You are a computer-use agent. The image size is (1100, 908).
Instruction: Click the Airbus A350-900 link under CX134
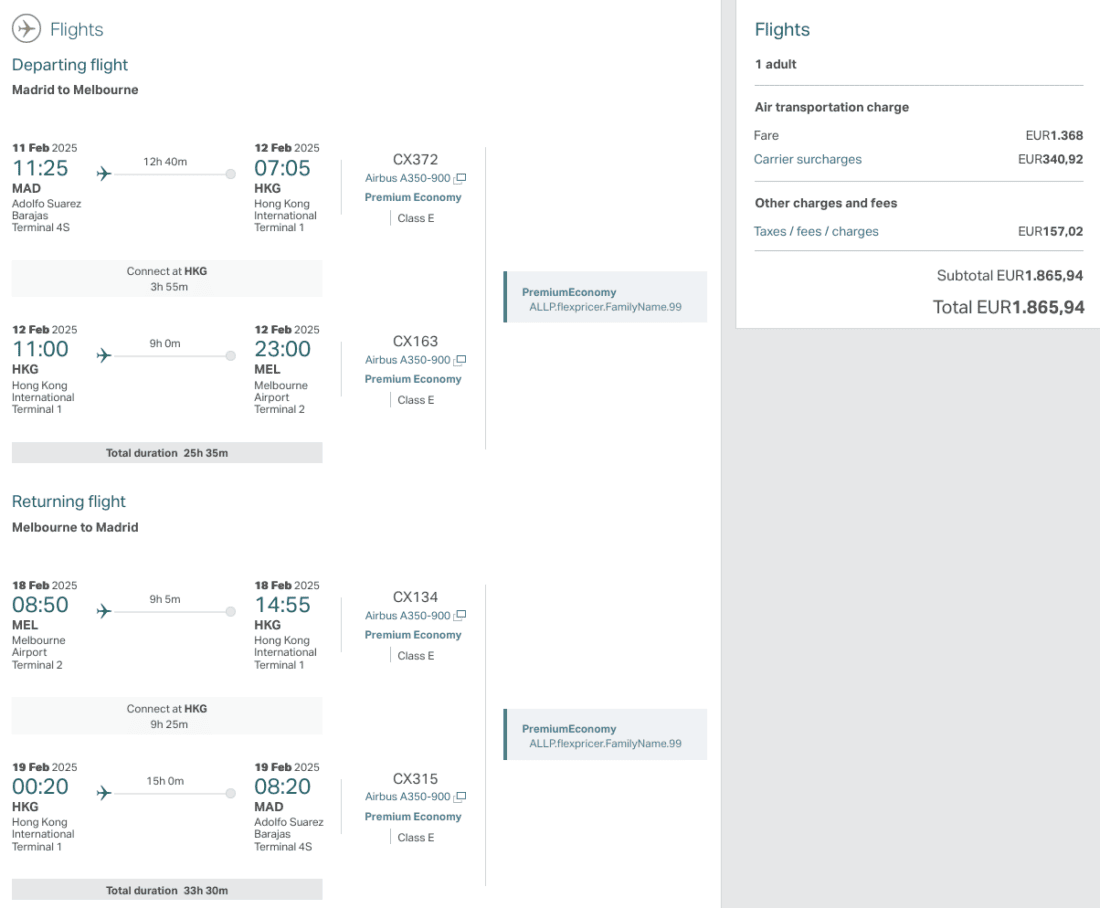tap(408, 616)
